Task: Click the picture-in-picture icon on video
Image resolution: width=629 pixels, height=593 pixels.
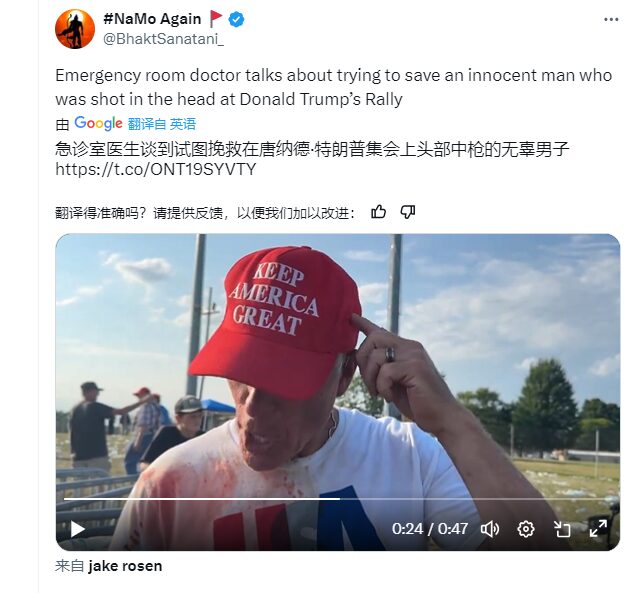Action: (562, 529)
